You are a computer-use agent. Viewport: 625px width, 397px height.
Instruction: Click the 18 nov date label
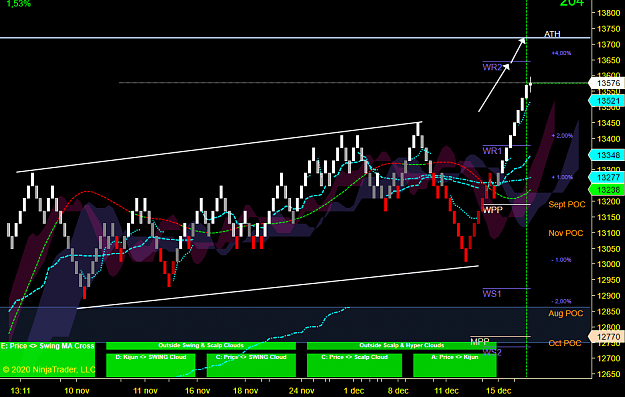coord(245,391)
